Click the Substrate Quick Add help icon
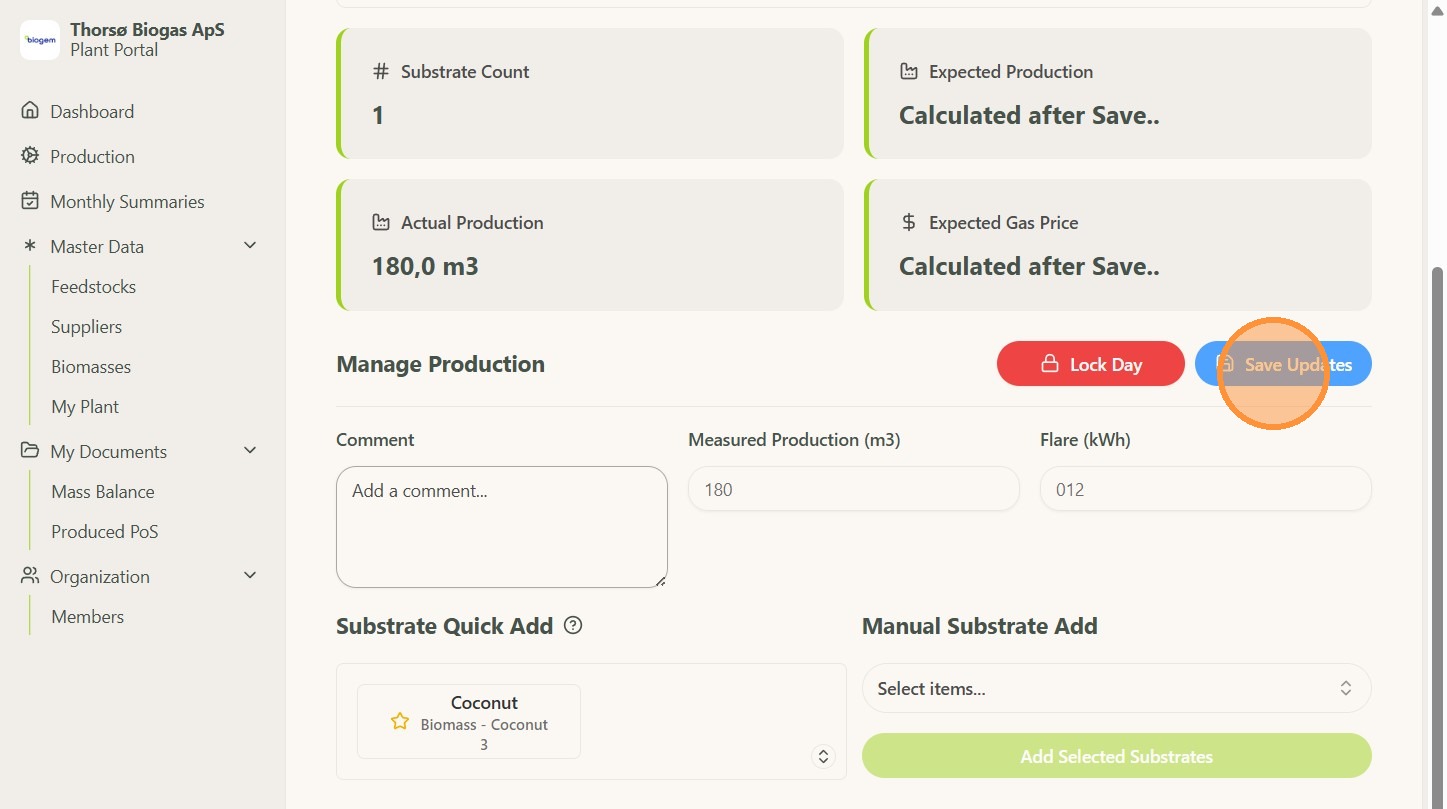The width and height of the screenshot is (1447, 809). (573, 626)
